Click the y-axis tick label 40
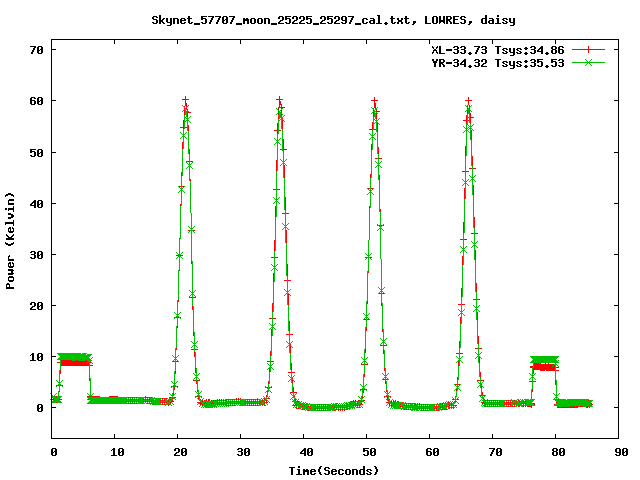Image resolution: width=640 pixels, height=480 pixels. click(36, 204)
